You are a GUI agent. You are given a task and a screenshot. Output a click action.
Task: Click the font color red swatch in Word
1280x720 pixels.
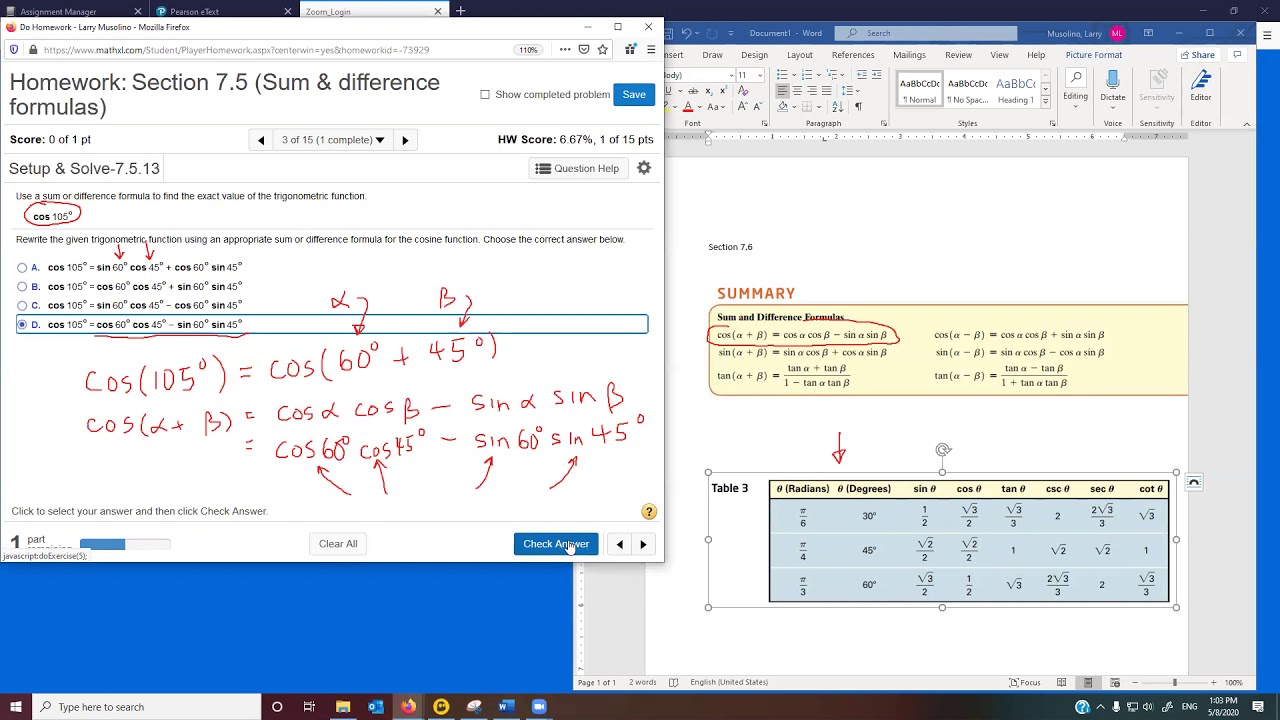[687, 107]
